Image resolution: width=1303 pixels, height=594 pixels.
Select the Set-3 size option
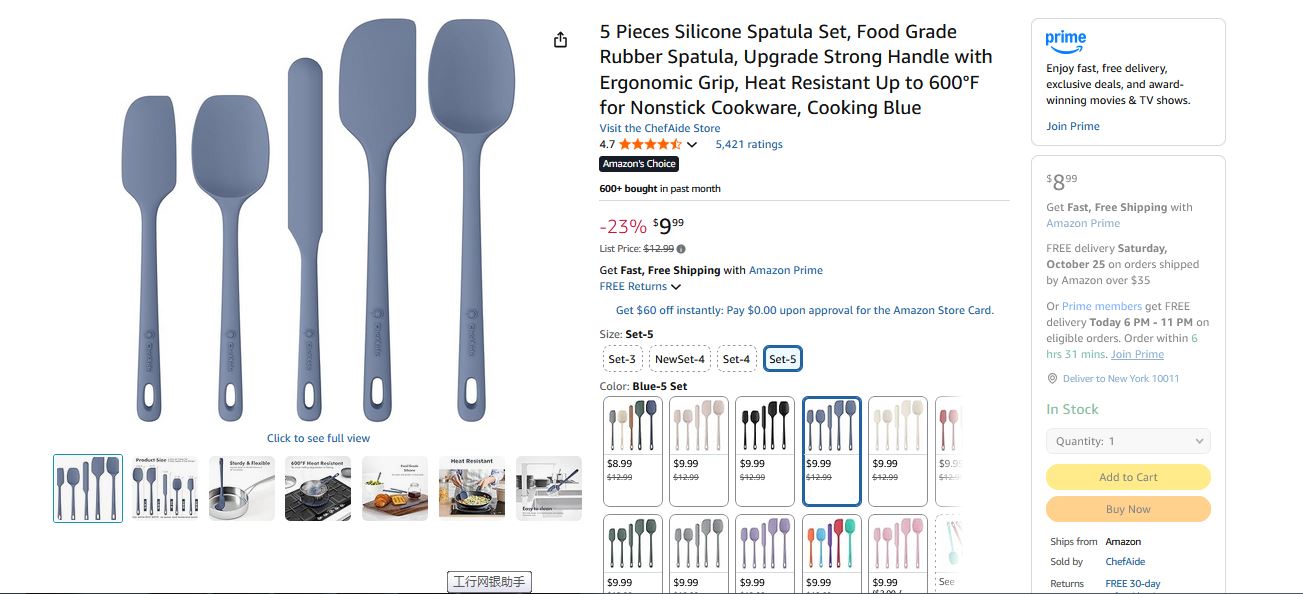click(x=621, y=359)
